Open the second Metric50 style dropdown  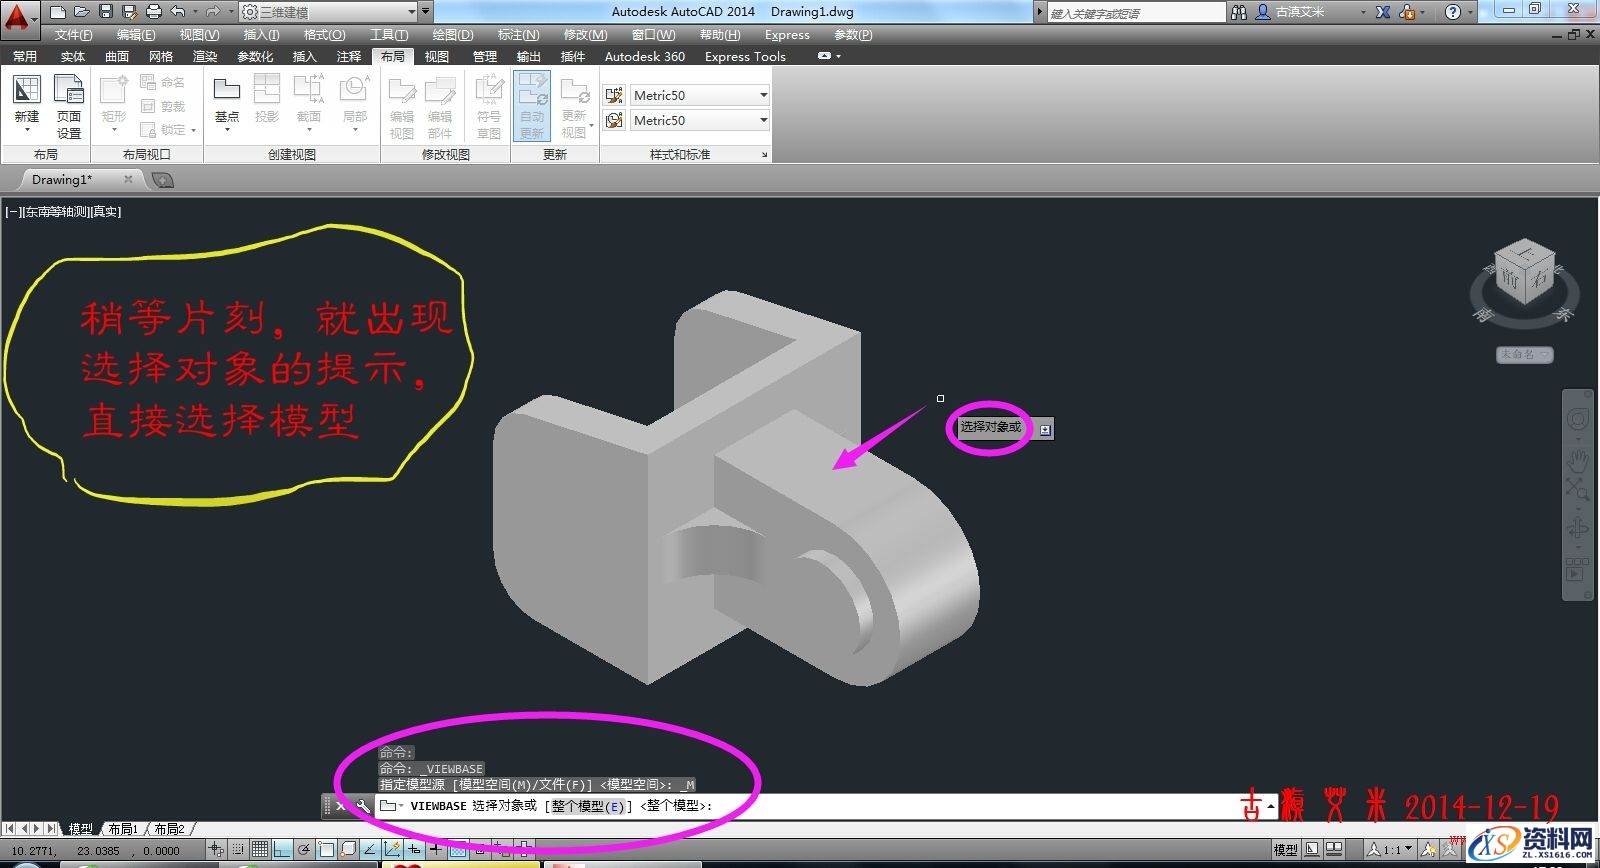(x=763, y=120)
